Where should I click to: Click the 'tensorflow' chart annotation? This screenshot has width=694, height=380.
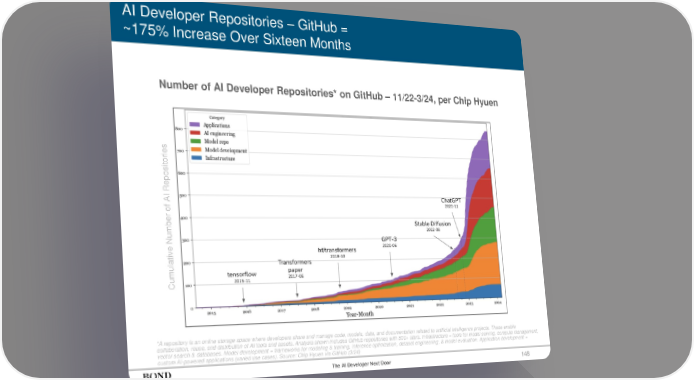(242, 275)
